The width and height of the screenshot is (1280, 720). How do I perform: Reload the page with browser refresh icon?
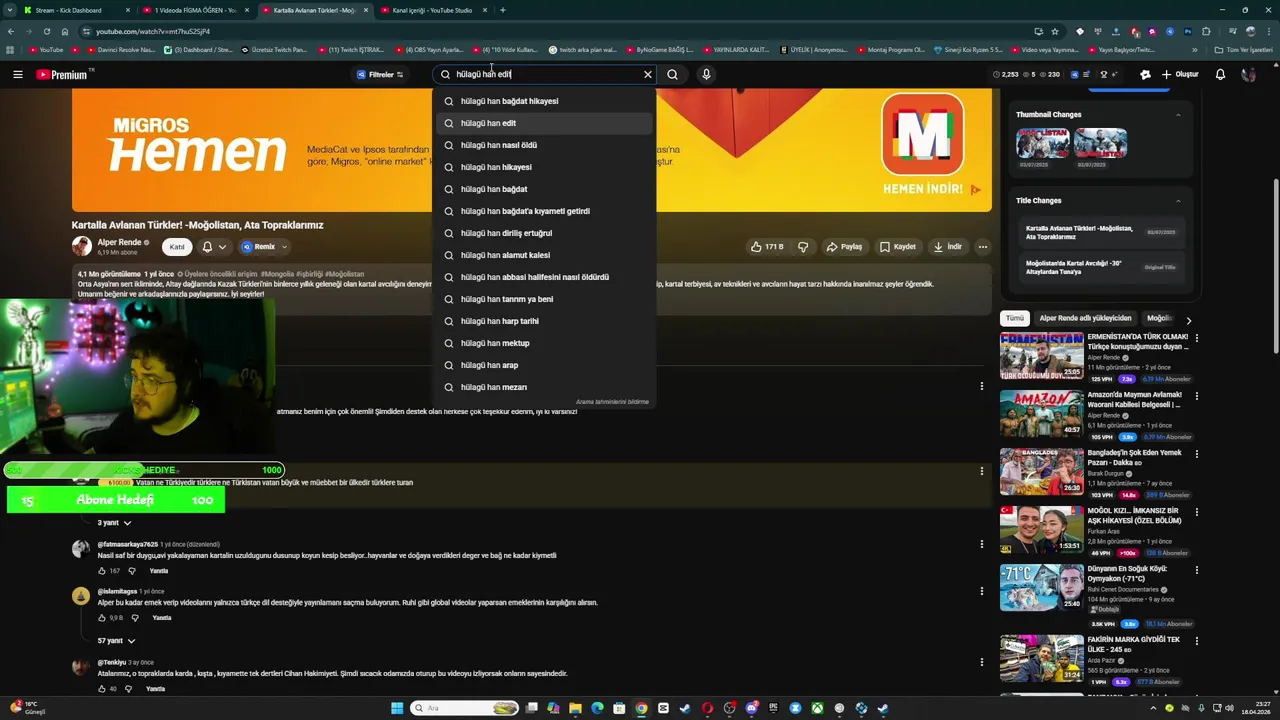pyautogui.click(x=46, y=31)
